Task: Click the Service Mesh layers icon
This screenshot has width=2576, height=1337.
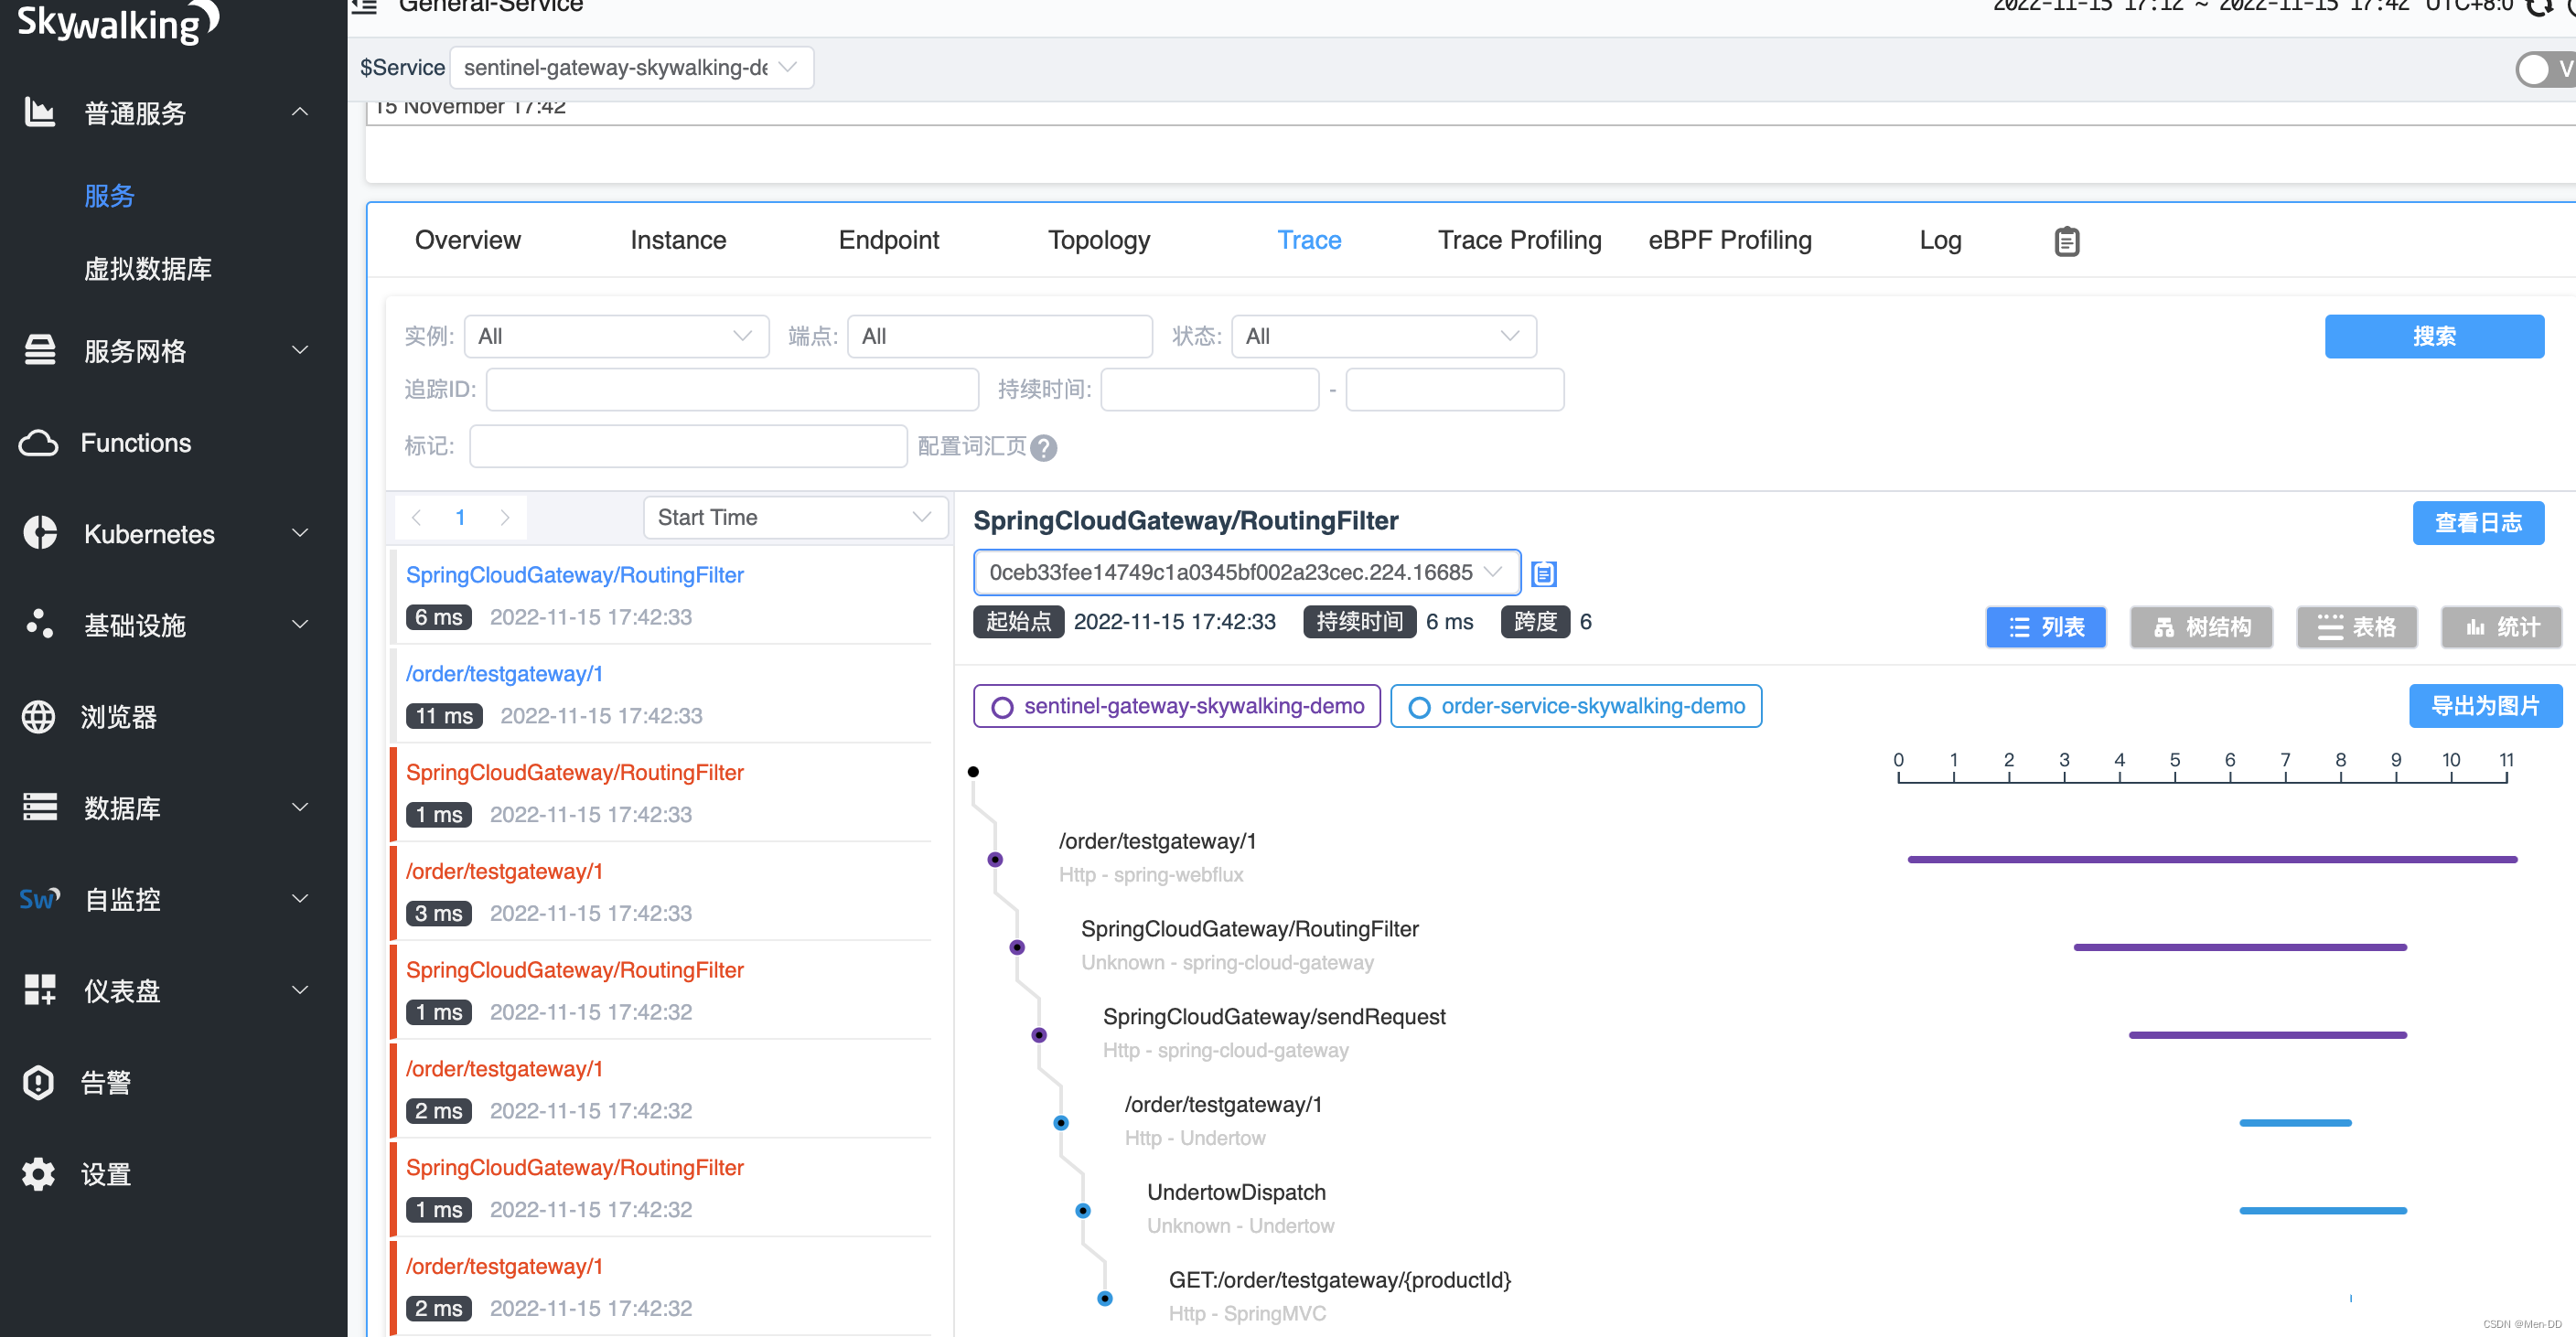Action: point(40,350)
